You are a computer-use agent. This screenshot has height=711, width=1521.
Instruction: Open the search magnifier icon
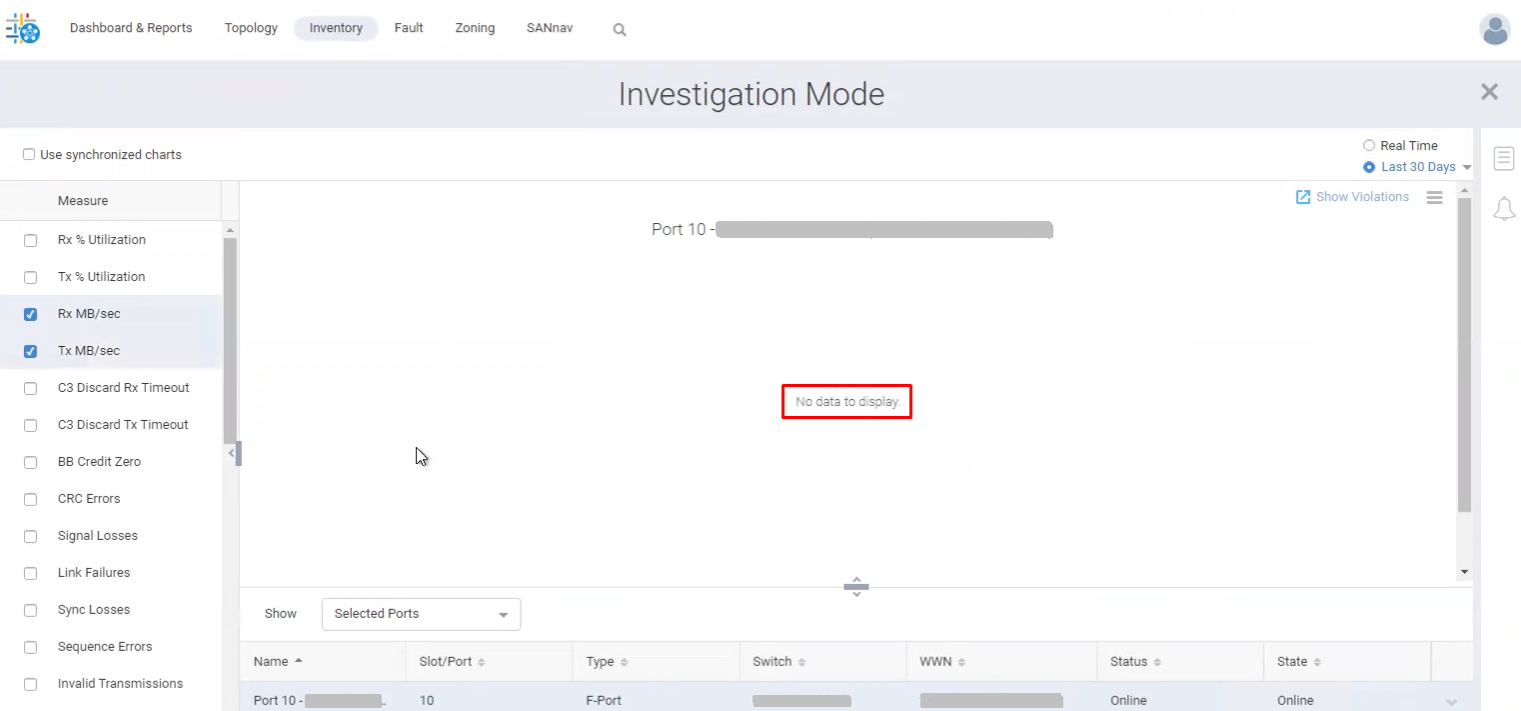619,30
